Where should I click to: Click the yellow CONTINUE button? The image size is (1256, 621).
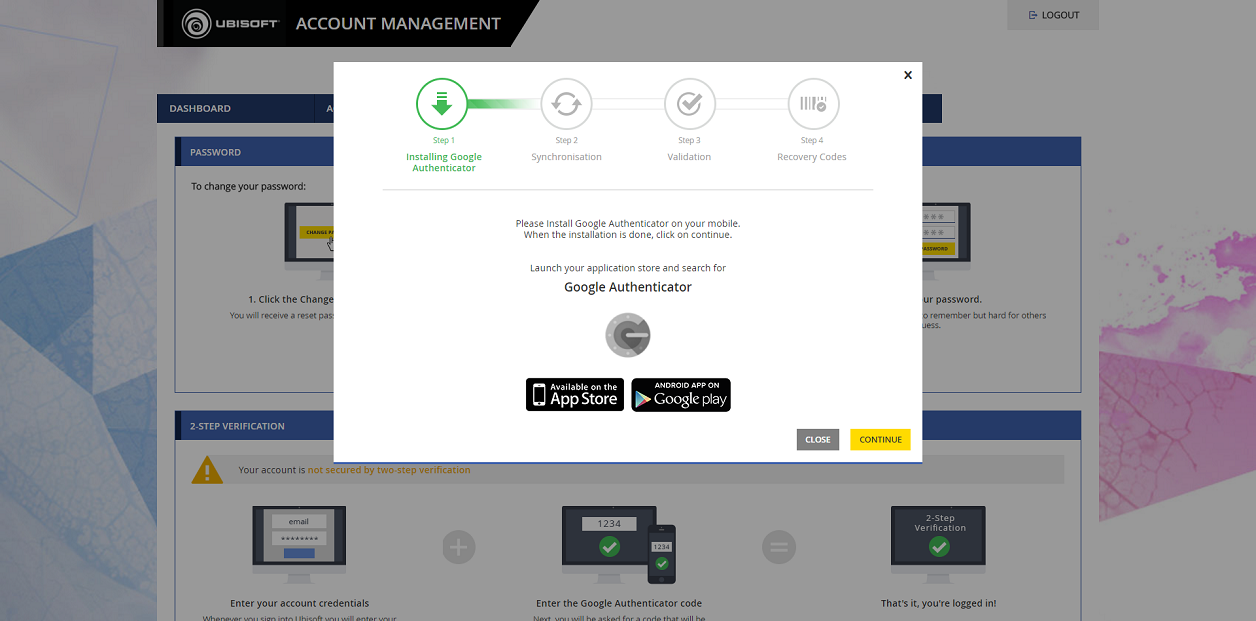tap(880, 440)
